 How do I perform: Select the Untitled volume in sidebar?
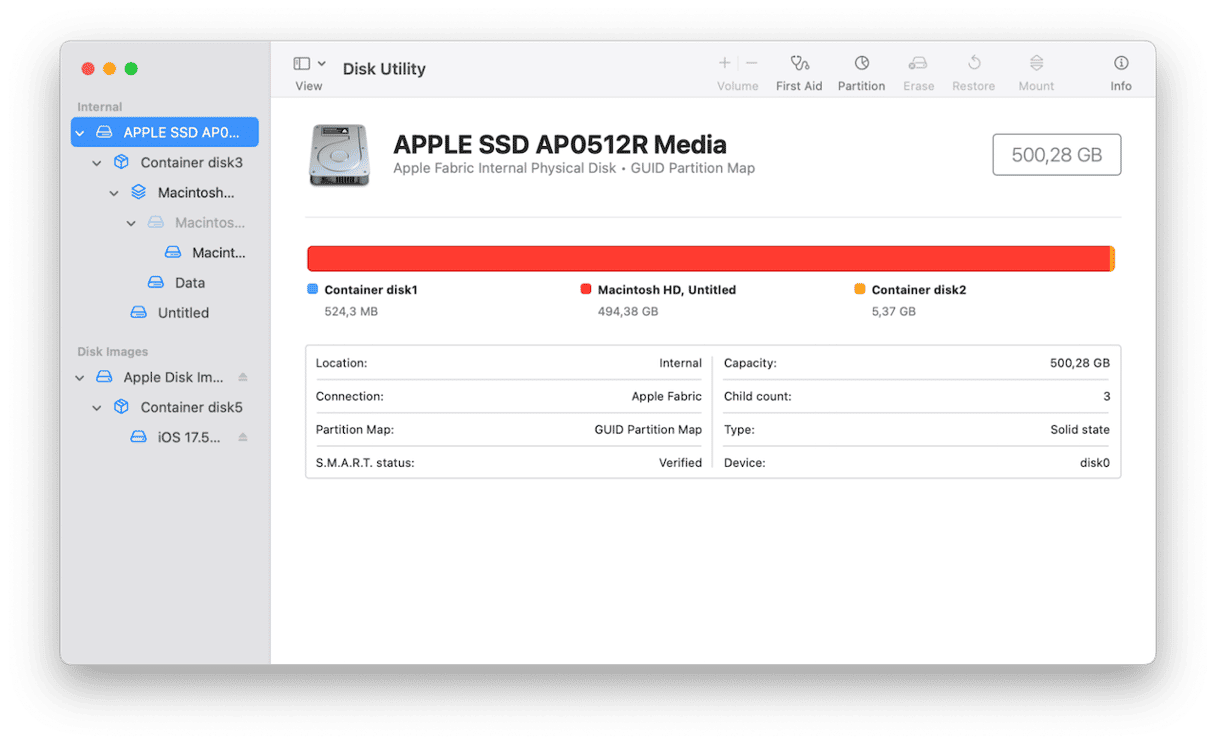pyautogui.click(x=183, y=313)
